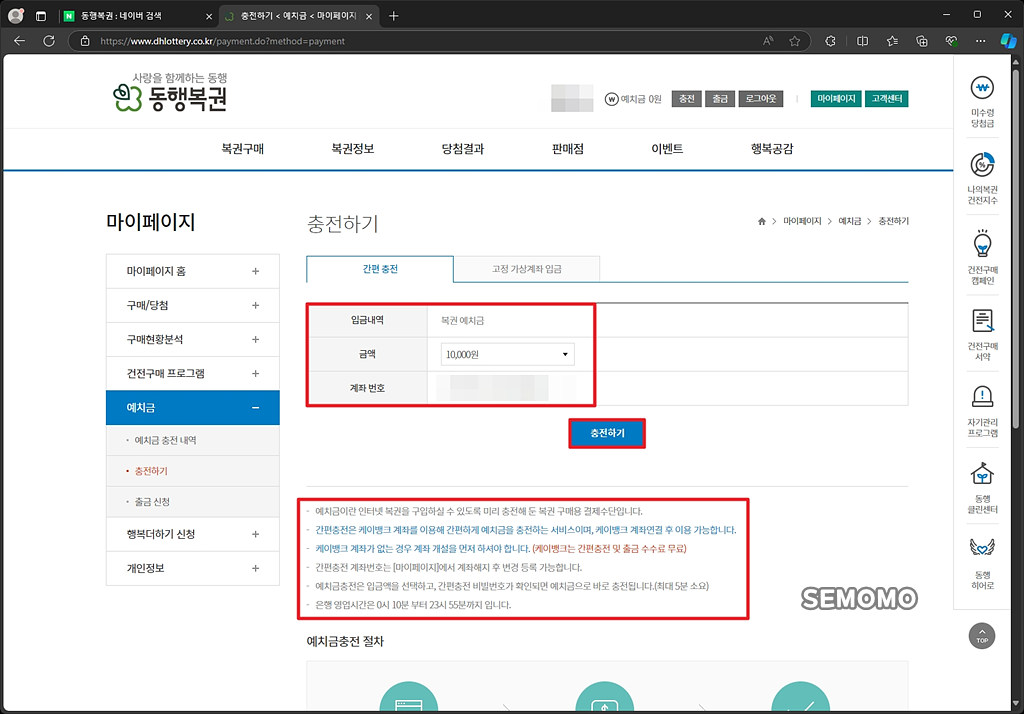
Task: Click the browser address bar URL
Action: pos(222,41)
